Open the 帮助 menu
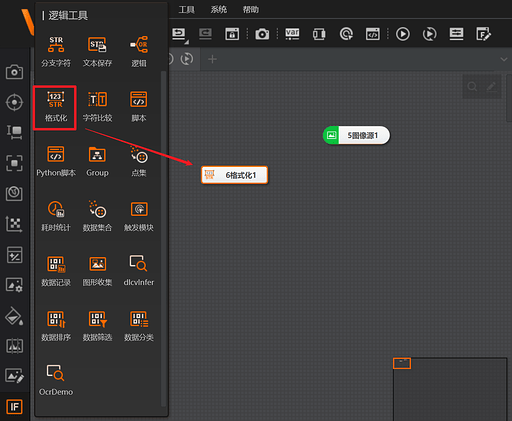Image resolution: width=512 pixels, height=421 pixels. [x=250, y=9]
